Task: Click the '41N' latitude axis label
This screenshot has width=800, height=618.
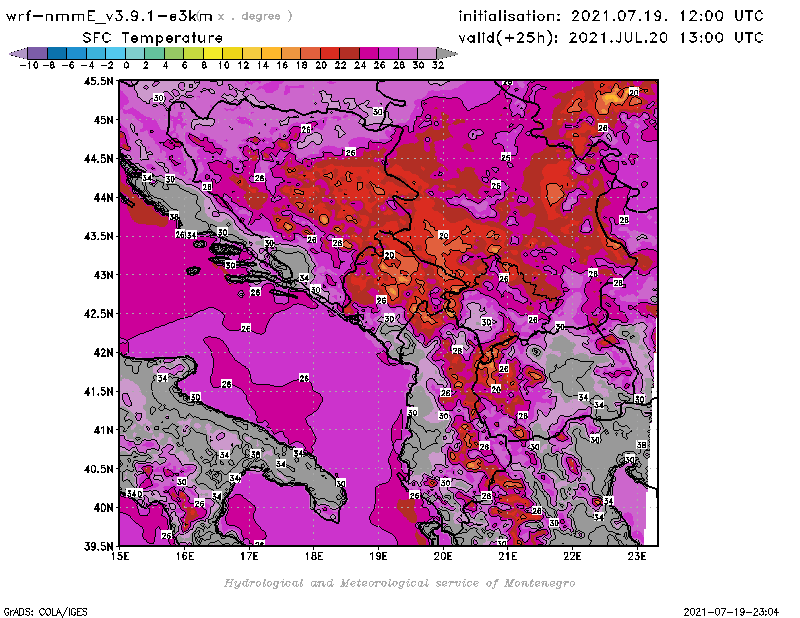Action: pos(103,430)
